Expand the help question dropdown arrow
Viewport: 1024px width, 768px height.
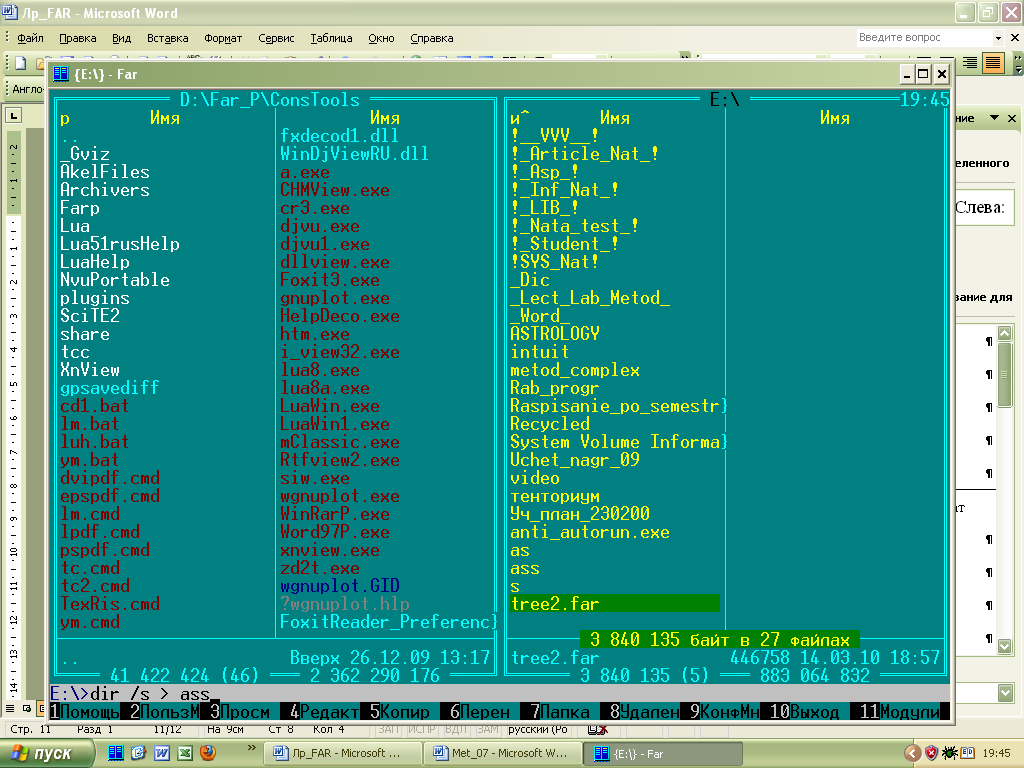(x=998, y=38)
